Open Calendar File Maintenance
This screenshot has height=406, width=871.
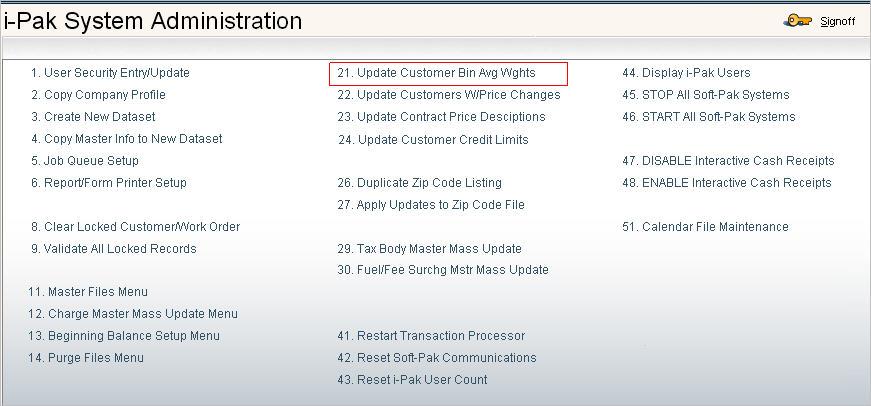point(705,227)
